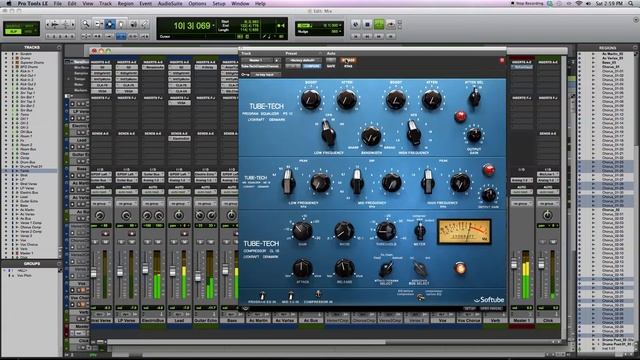The height and width of the screenshot is (360, 640).
Task: Open the Region menu
Action: click(x=125, y=3)
